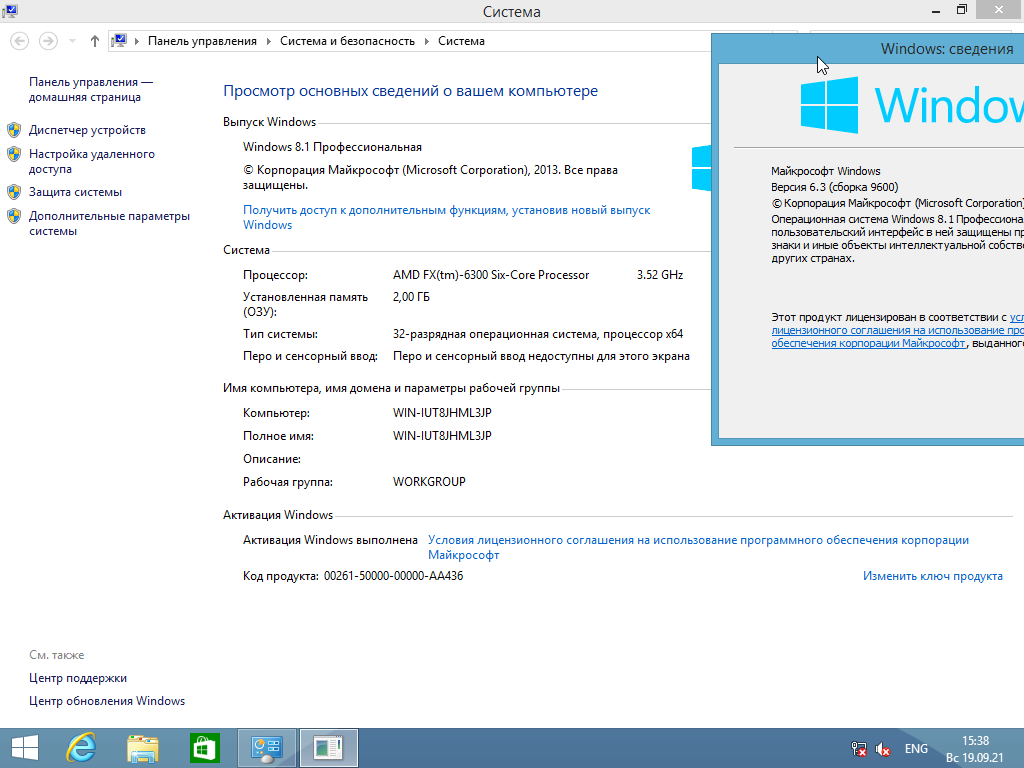Viewport: 1024px width, 768px height.
Task: Restore down the Система window
Action: 962,10
